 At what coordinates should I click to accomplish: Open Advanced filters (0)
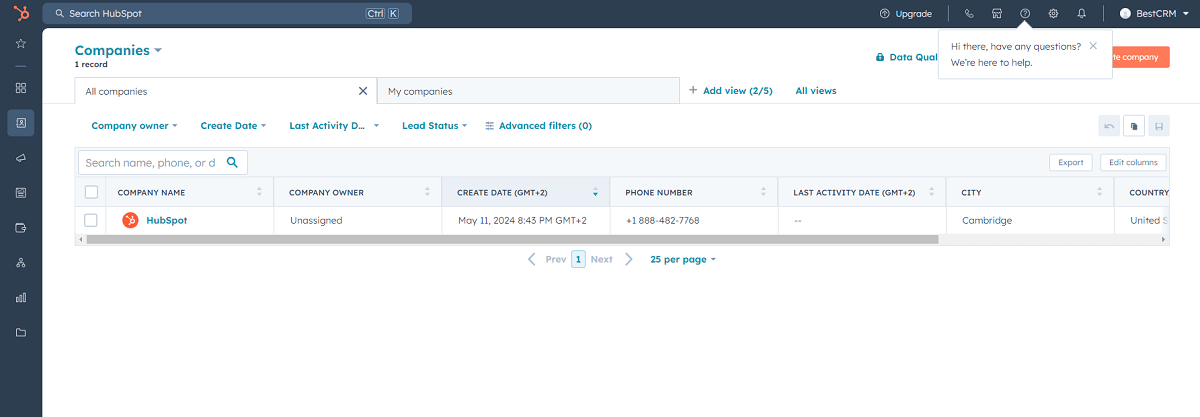[x=538, y=126]
